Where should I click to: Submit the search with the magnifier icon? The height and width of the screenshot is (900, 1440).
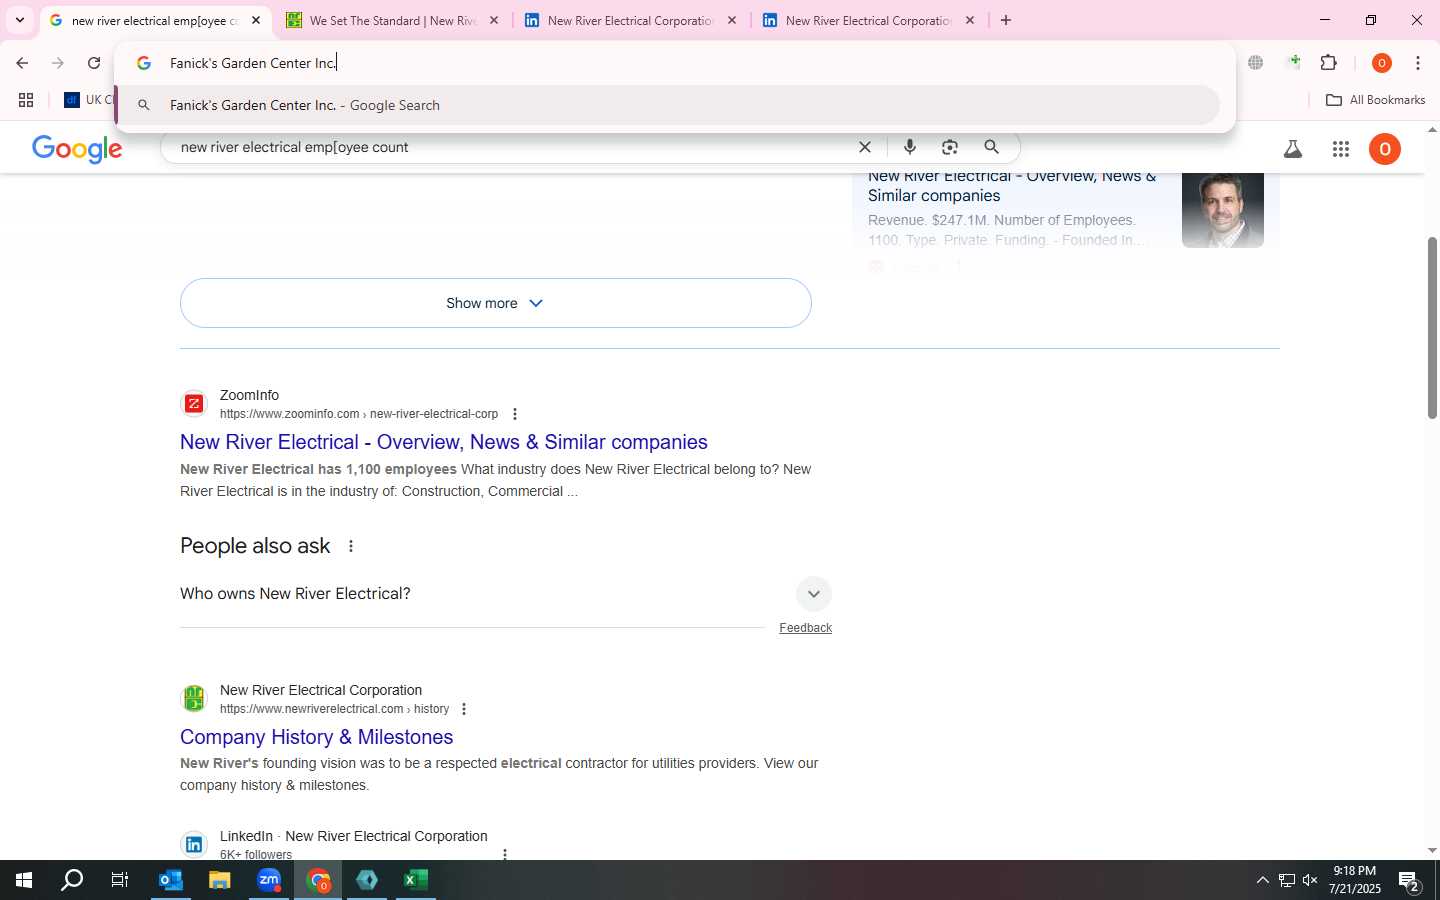(992, 147)
